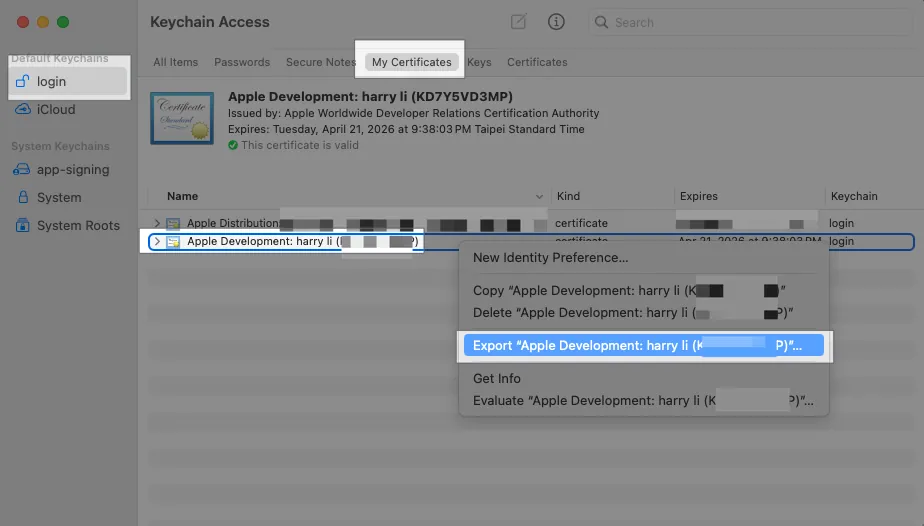Click the large certificate thumbnail image
Screen dimensions: 924x526
pyautogui.click(x=183, y=121)
